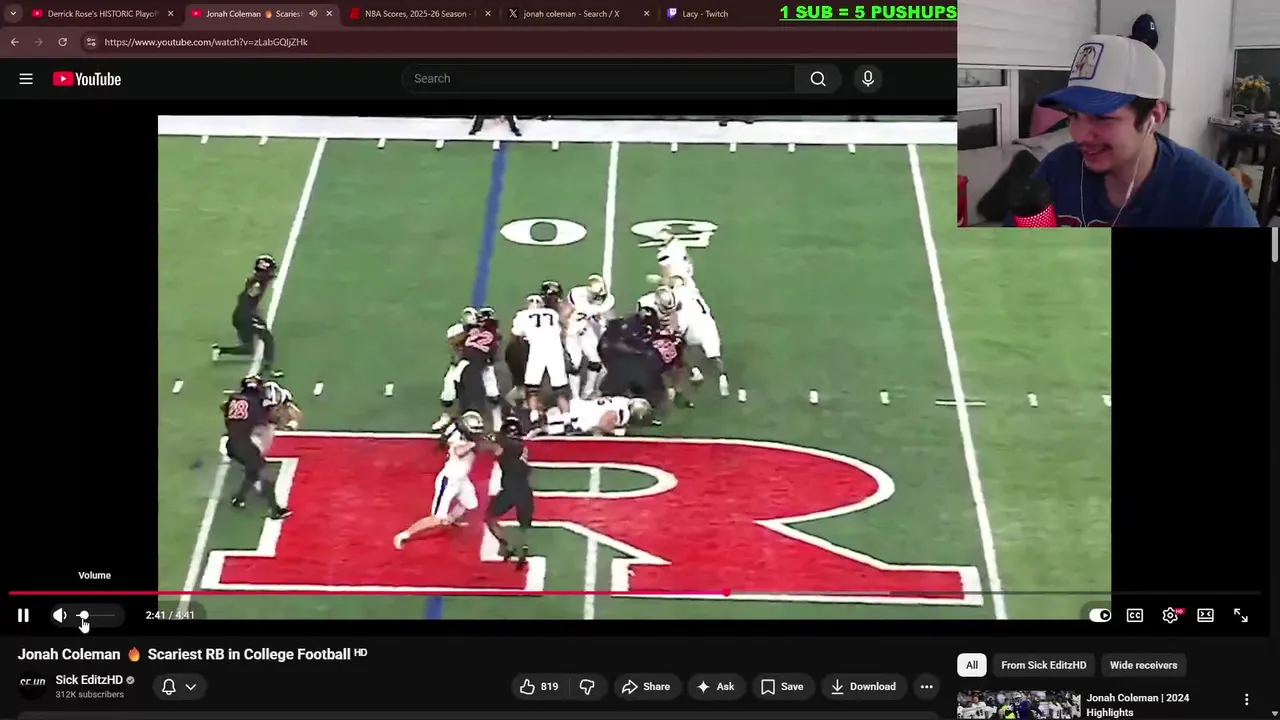Image resolution: width=1280 pixels, height=720 pixels.
Task: Download the video
Action: click(863, 686)
